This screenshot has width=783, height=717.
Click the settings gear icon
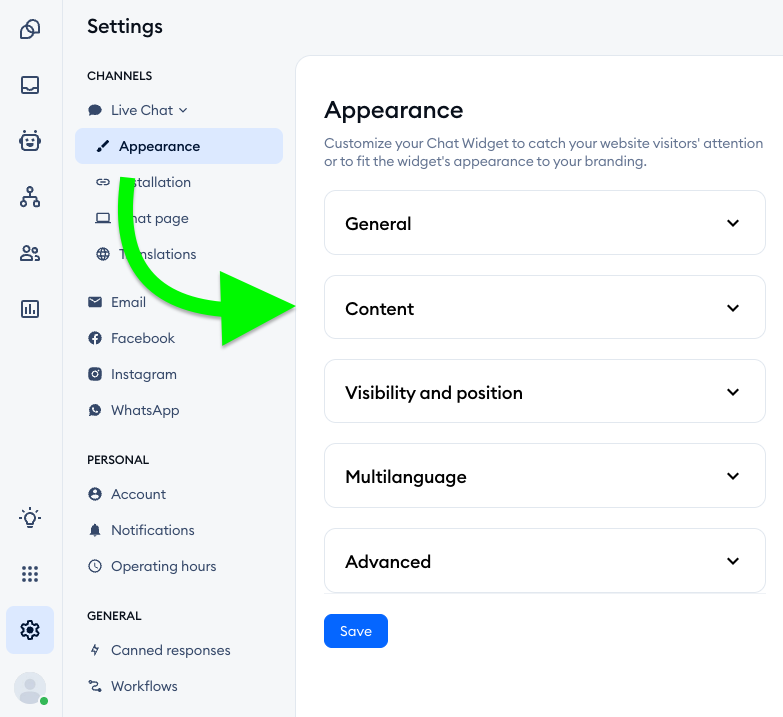[30, 630]
